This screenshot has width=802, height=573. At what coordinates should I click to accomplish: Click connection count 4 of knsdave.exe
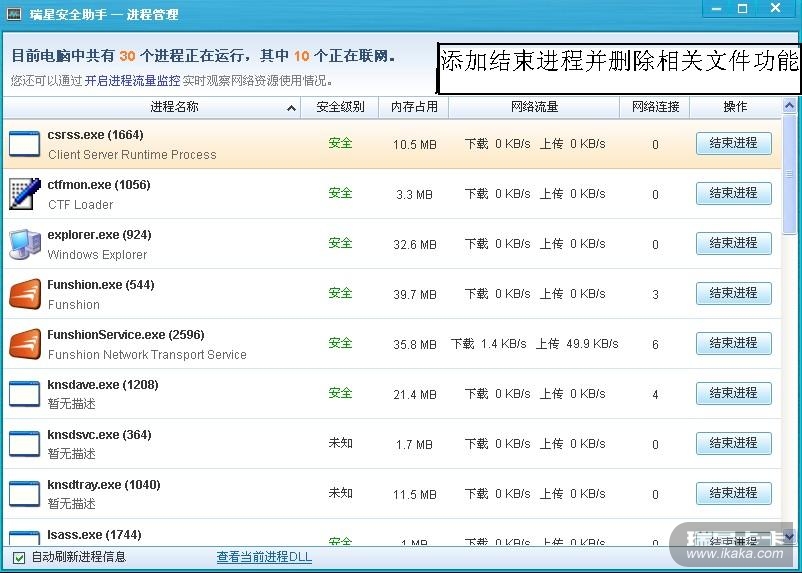click(x=655, y=395)
